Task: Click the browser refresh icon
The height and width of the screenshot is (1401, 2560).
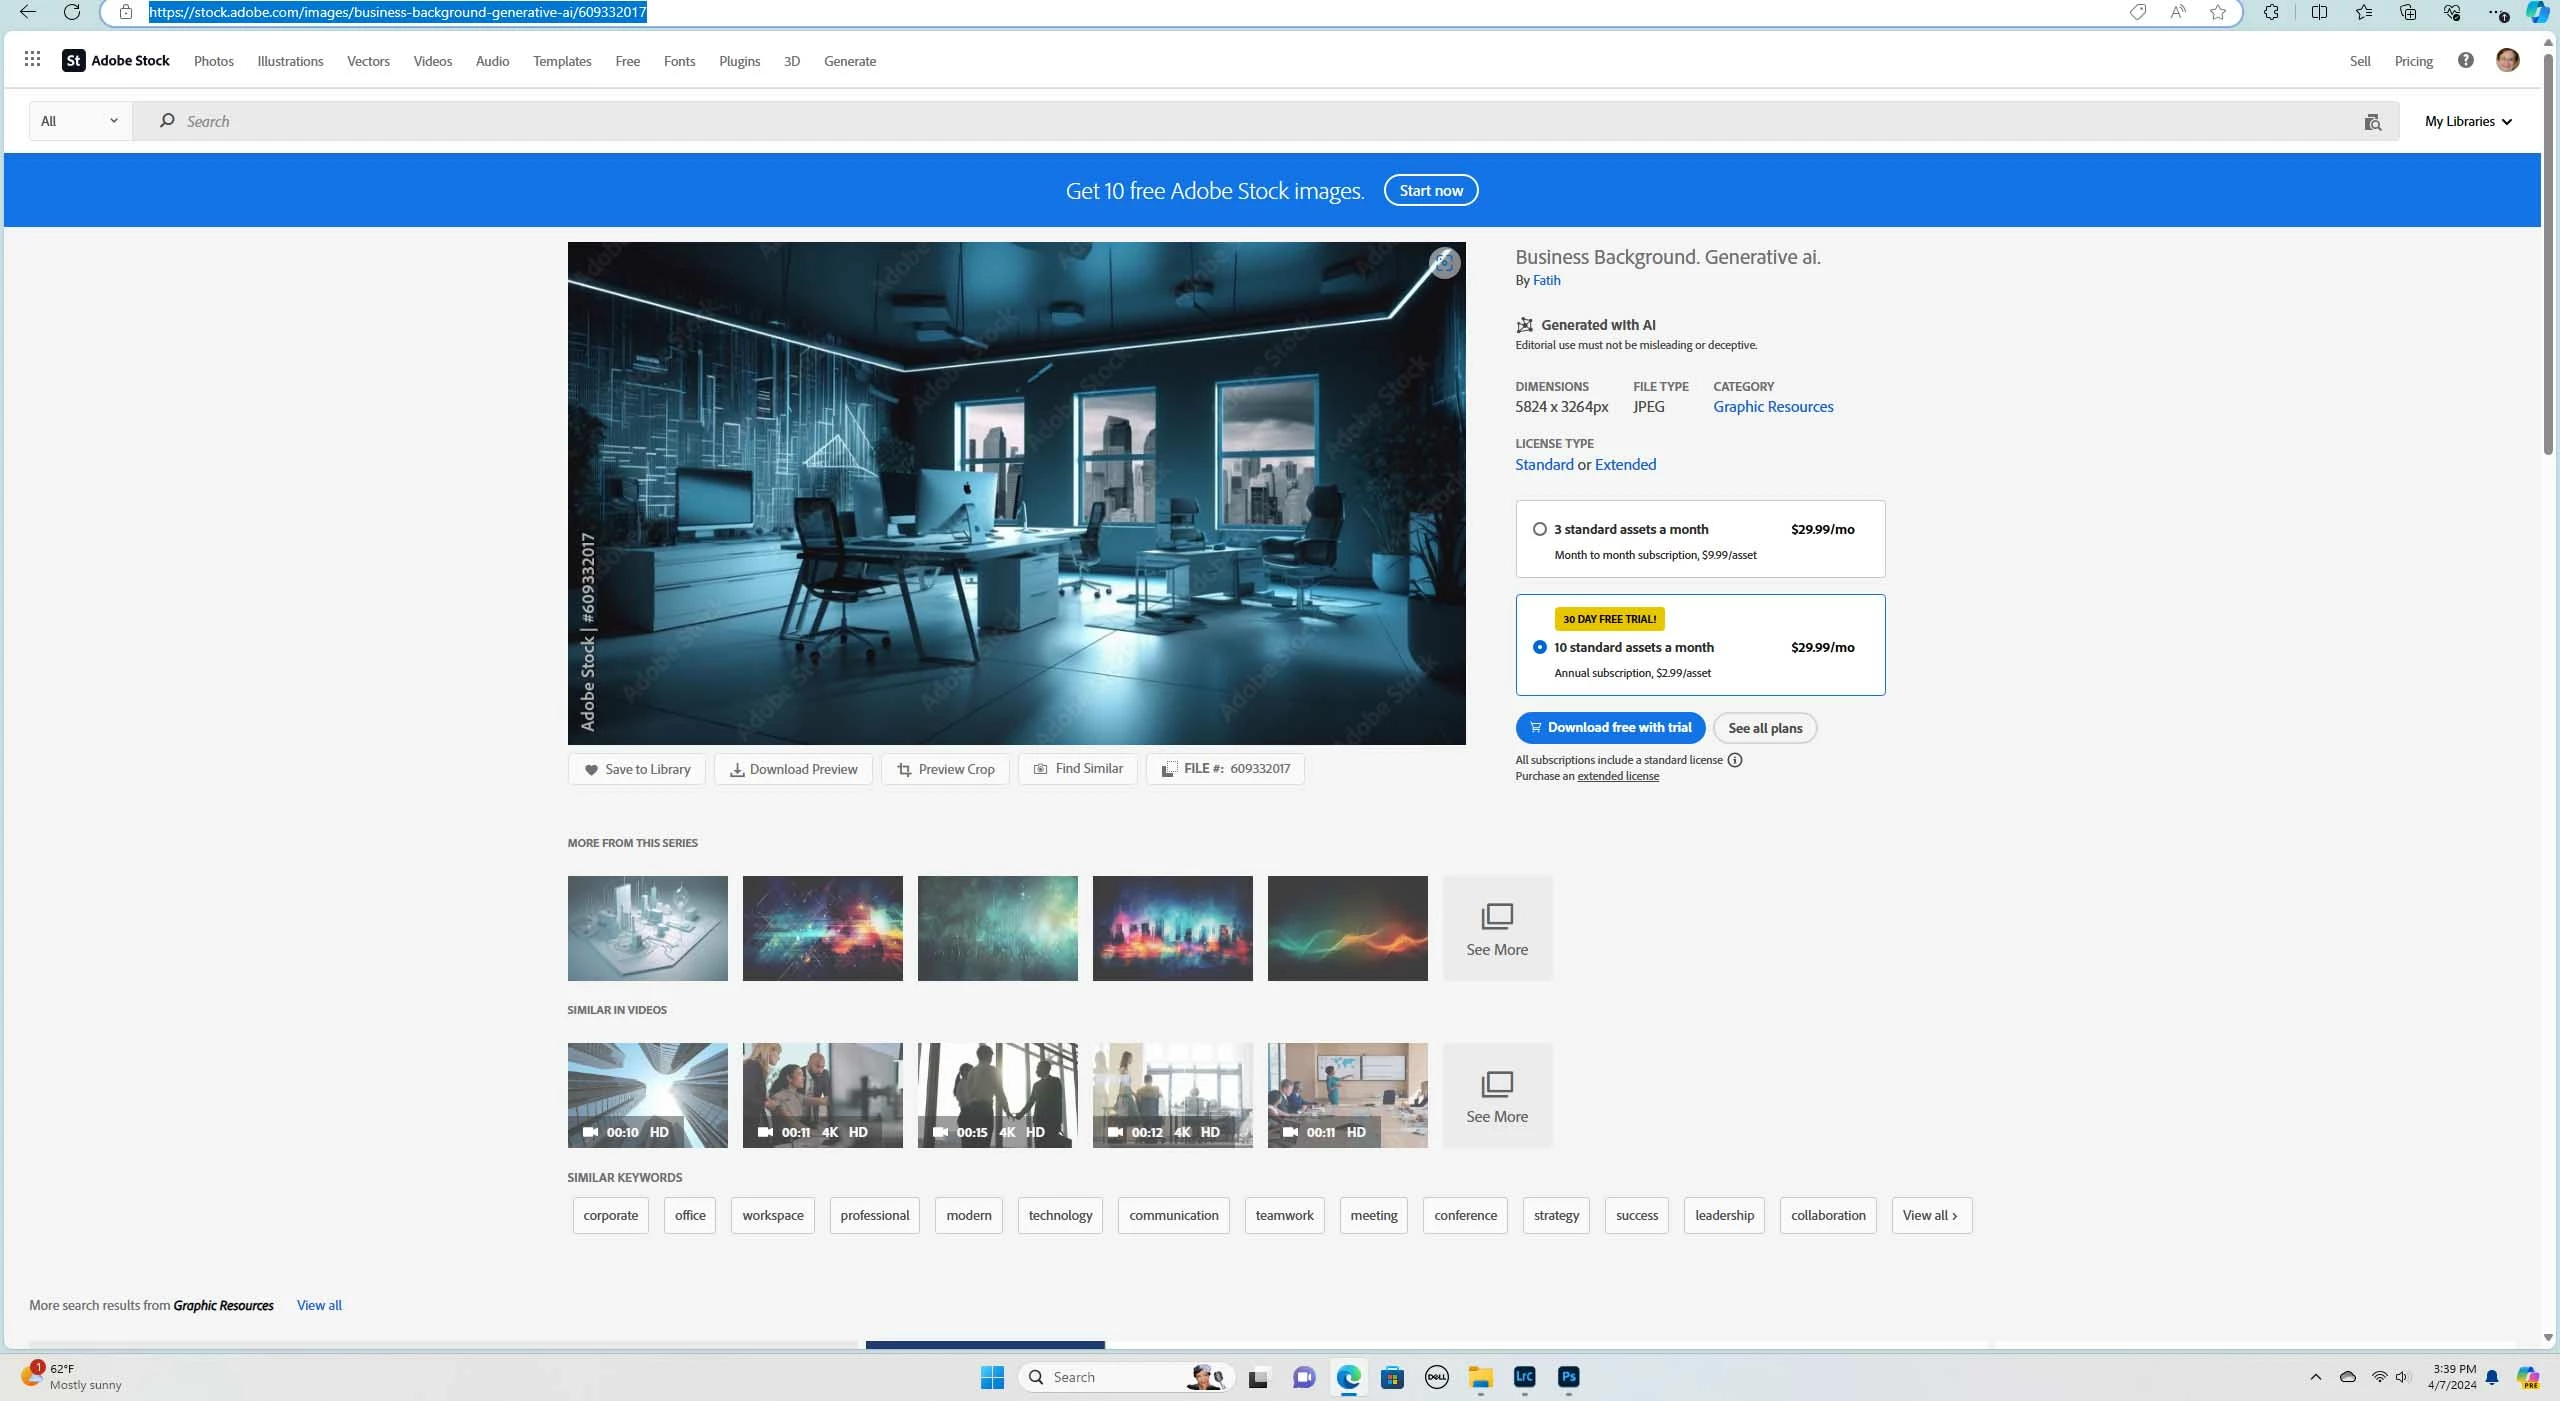Action: [71, 12]
